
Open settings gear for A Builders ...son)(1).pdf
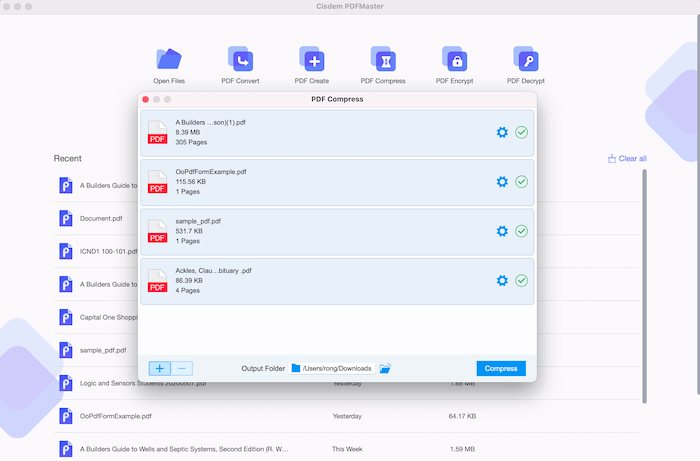tap(502, 133)
